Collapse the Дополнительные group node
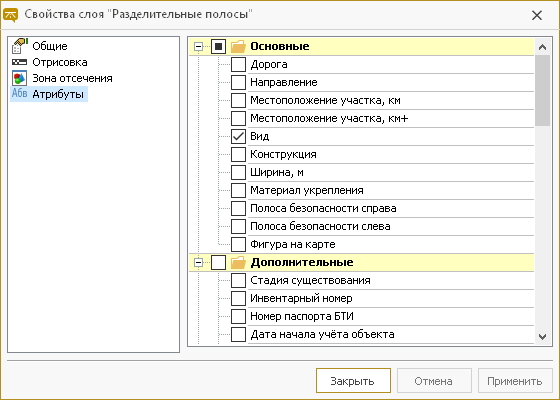This screenshot has width=560, height=400. 198,262
